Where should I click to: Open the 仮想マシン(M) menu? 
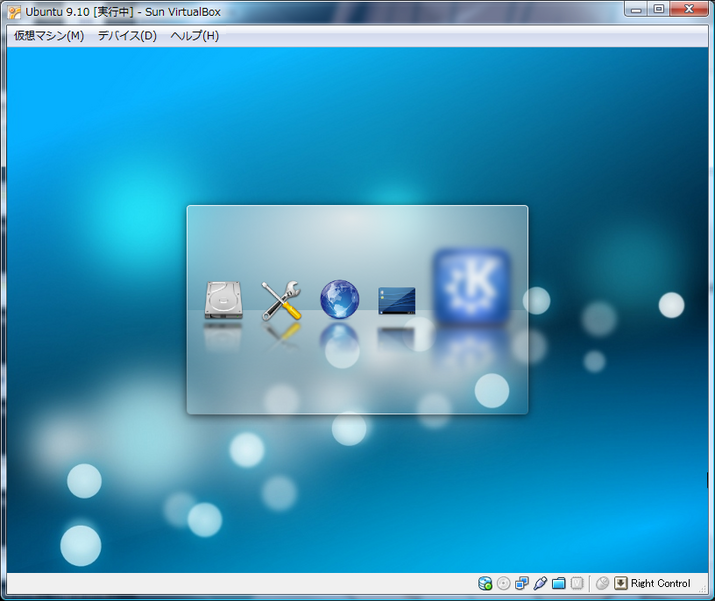(x=49, y=36)
